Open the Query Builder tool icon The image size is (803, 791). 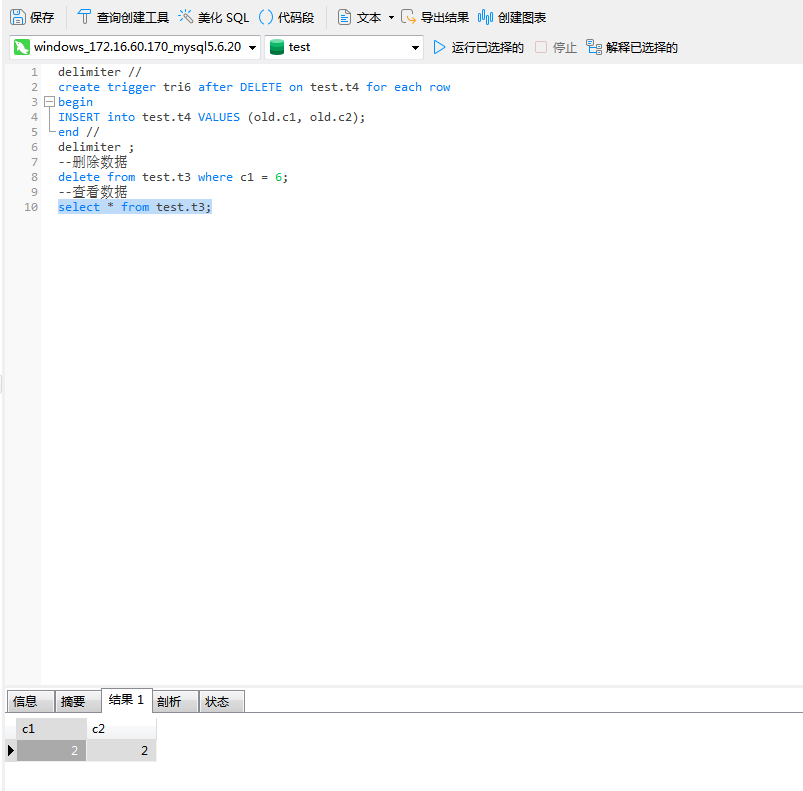84,17
